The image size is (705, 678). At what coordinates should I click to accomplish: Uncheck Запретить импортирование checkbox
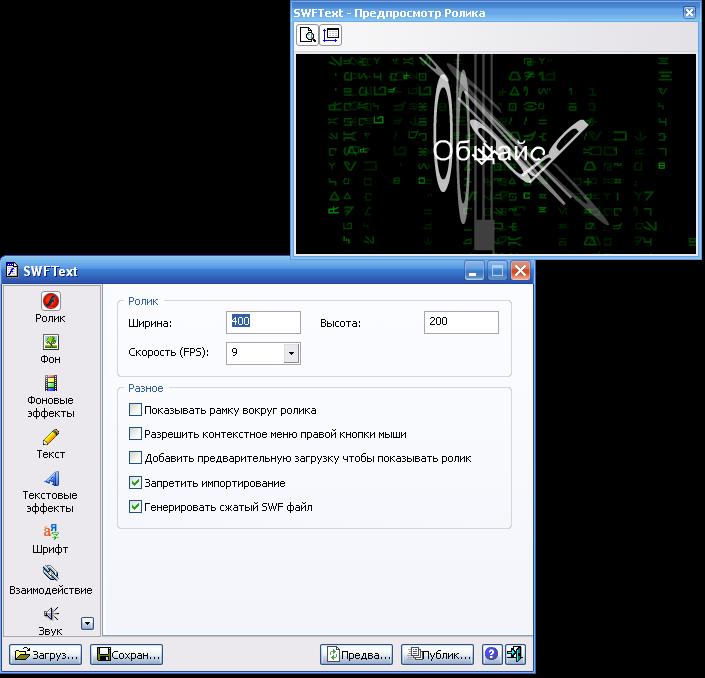click(135, 483)
